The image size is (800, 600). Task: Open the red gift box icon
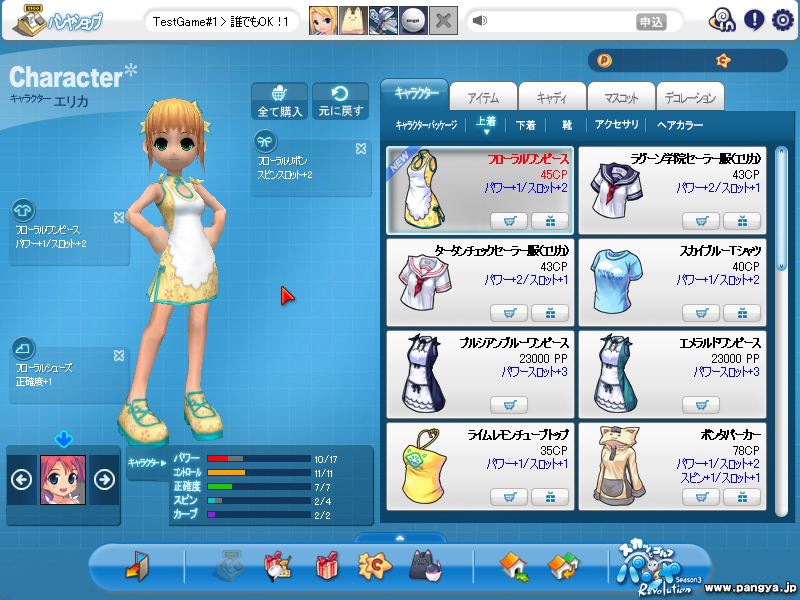[x=327, y=567]
